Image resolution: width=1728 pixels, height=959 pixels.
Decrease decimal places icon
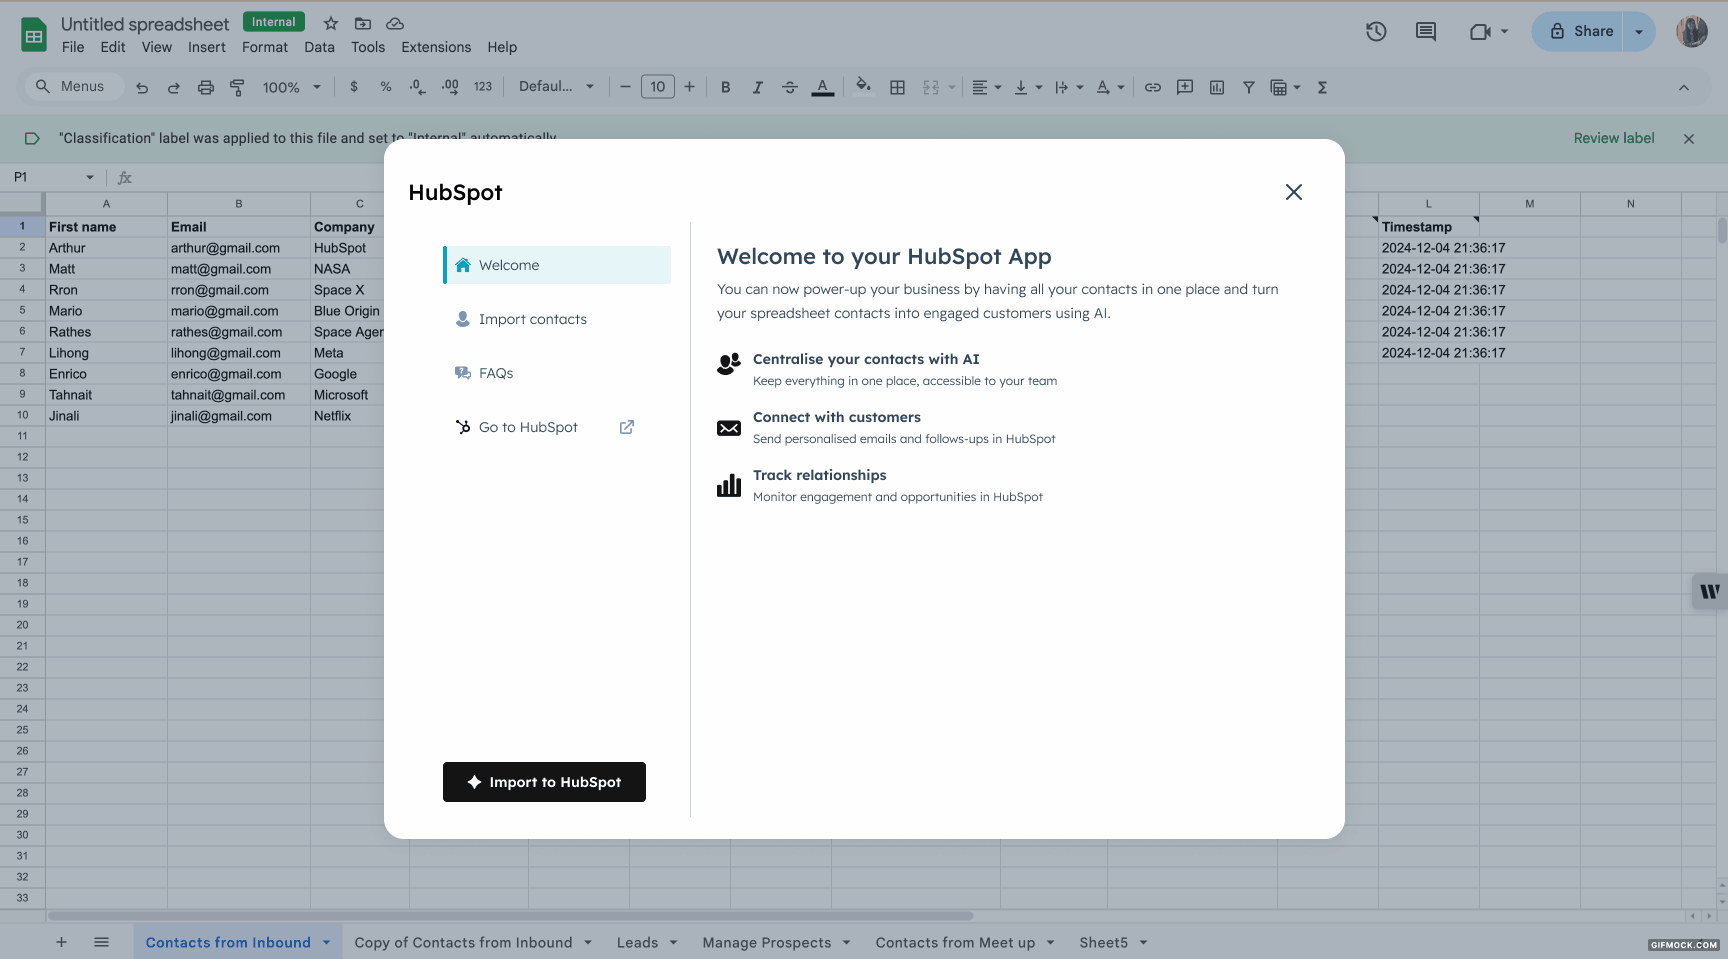(x=418, y=87)
